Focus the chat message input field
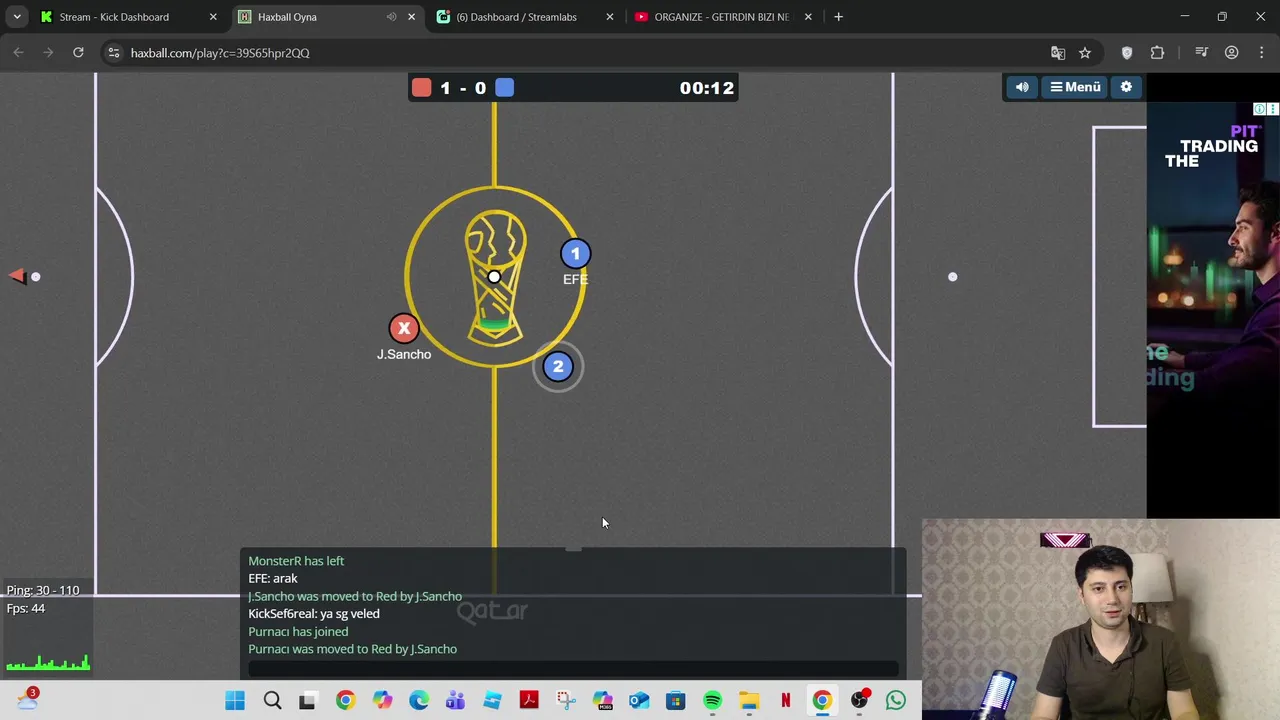The width and height of the screenshot is (1280, 720). point(573,670)
